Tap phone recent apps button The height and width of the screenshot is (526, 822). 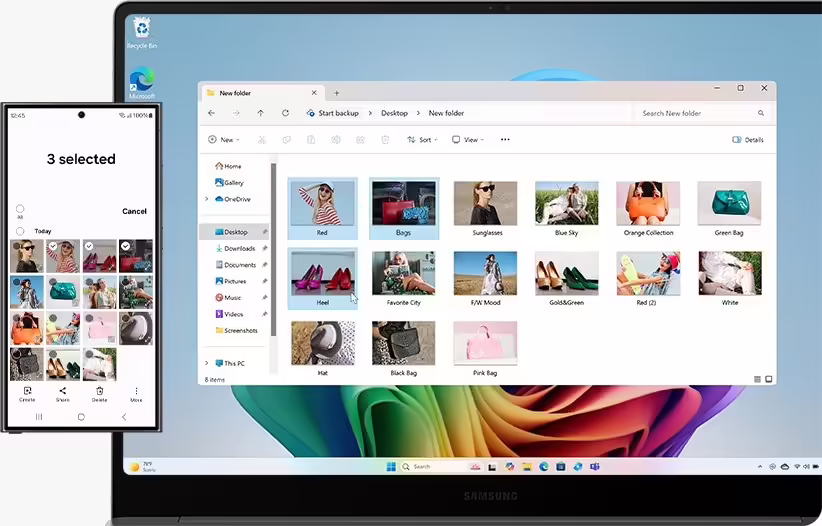pos(39,417)
